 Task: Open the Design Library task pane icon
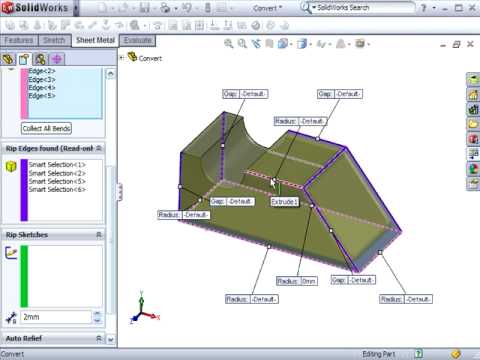coord(473,109)
